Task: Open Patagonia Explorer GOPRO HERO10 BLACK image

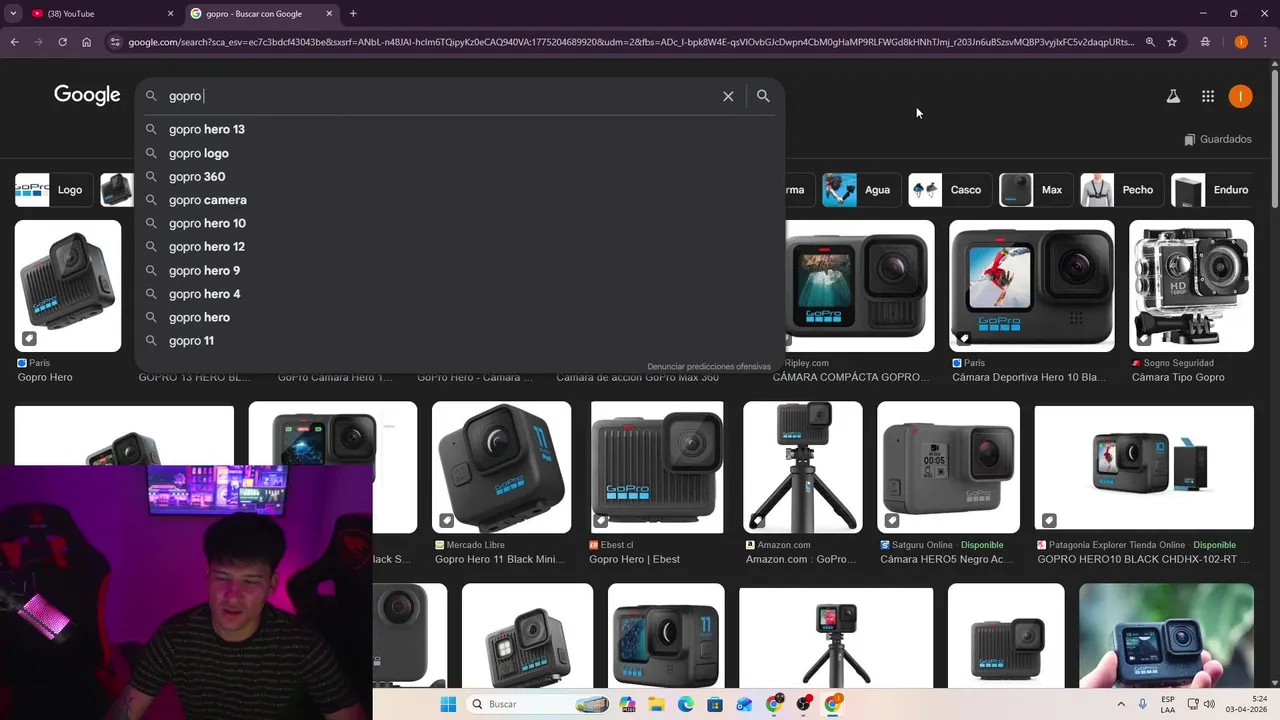Action: point(1144,467)
